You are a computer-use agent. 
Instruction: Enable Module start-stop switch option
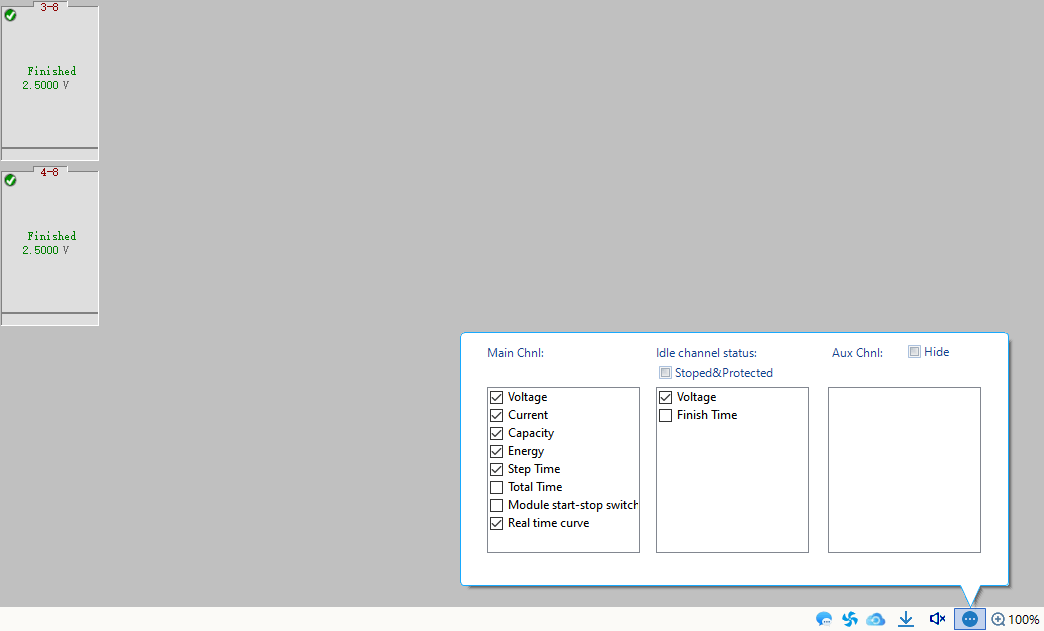[496, 505]
